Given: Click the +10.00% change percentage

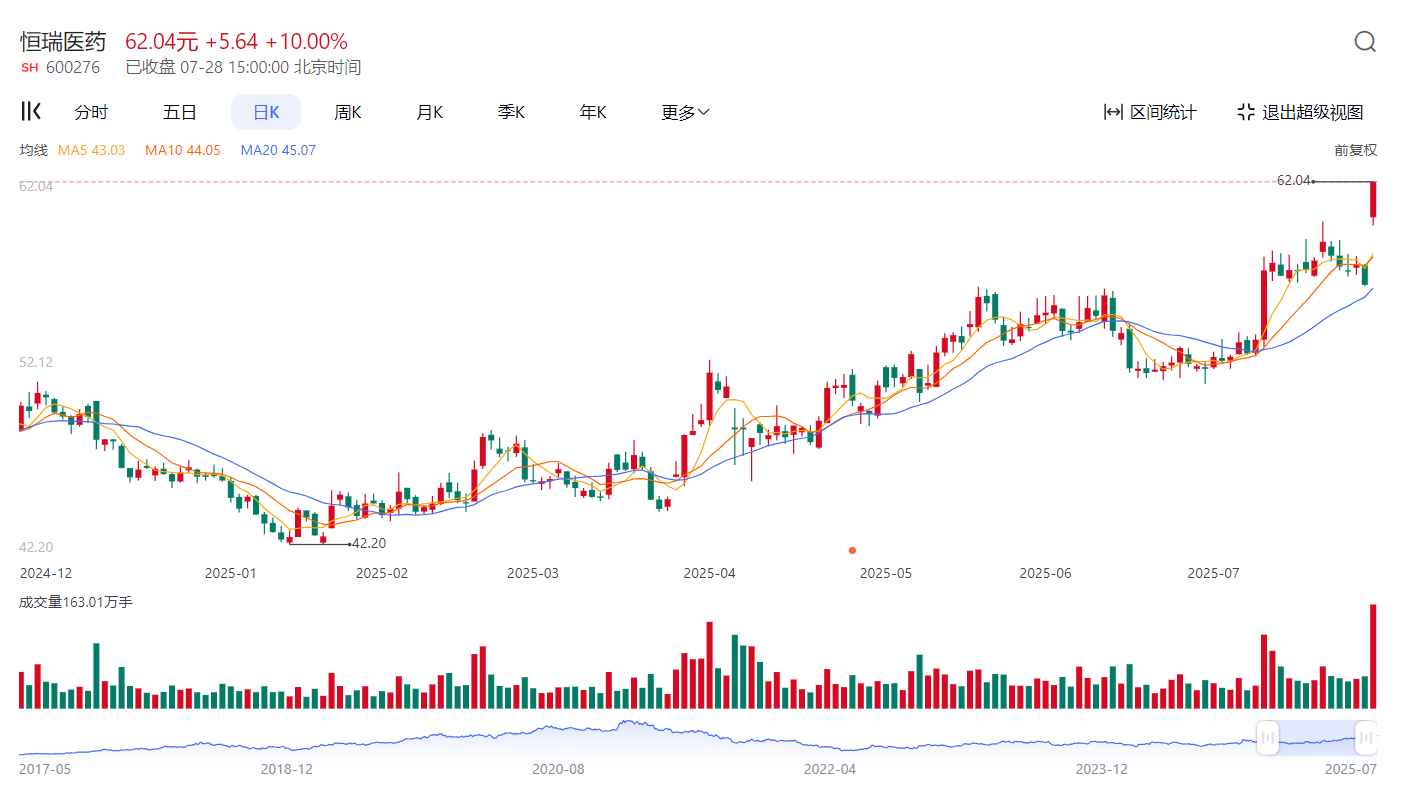Looking at the screenshot, I should (x=306, y=42).
